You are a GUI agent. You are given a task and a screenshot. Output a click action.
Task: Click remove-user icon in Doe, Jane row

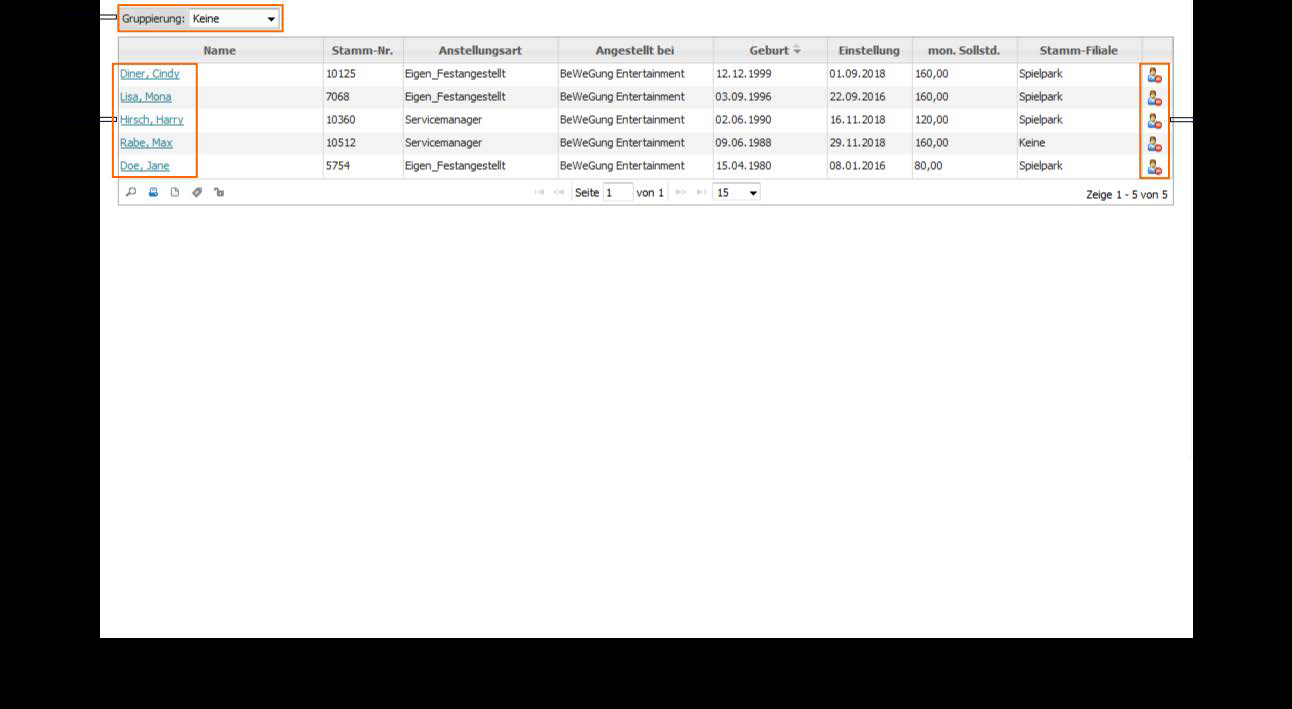click(x=1154, y=167)
